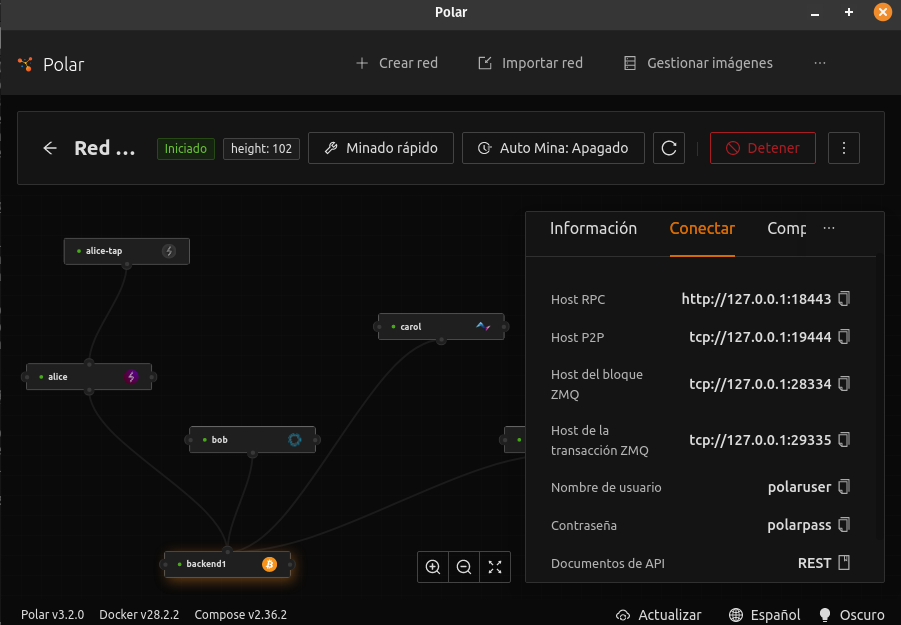Image resolution: width=901 pixels, height=625 pixels.
Task: Select the Conectar tab
Action: [702, 229]
